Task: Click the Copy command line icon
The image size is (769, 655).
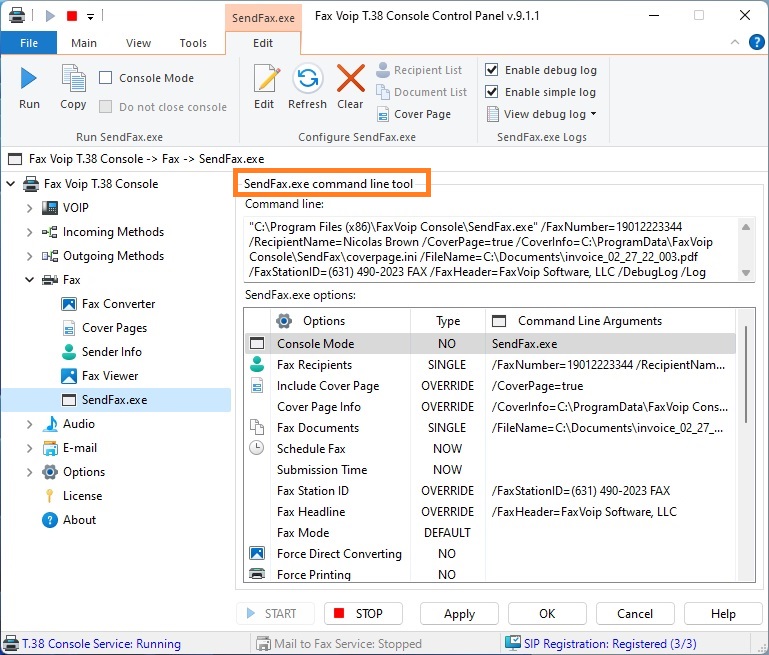Action: tap(74, 78)
